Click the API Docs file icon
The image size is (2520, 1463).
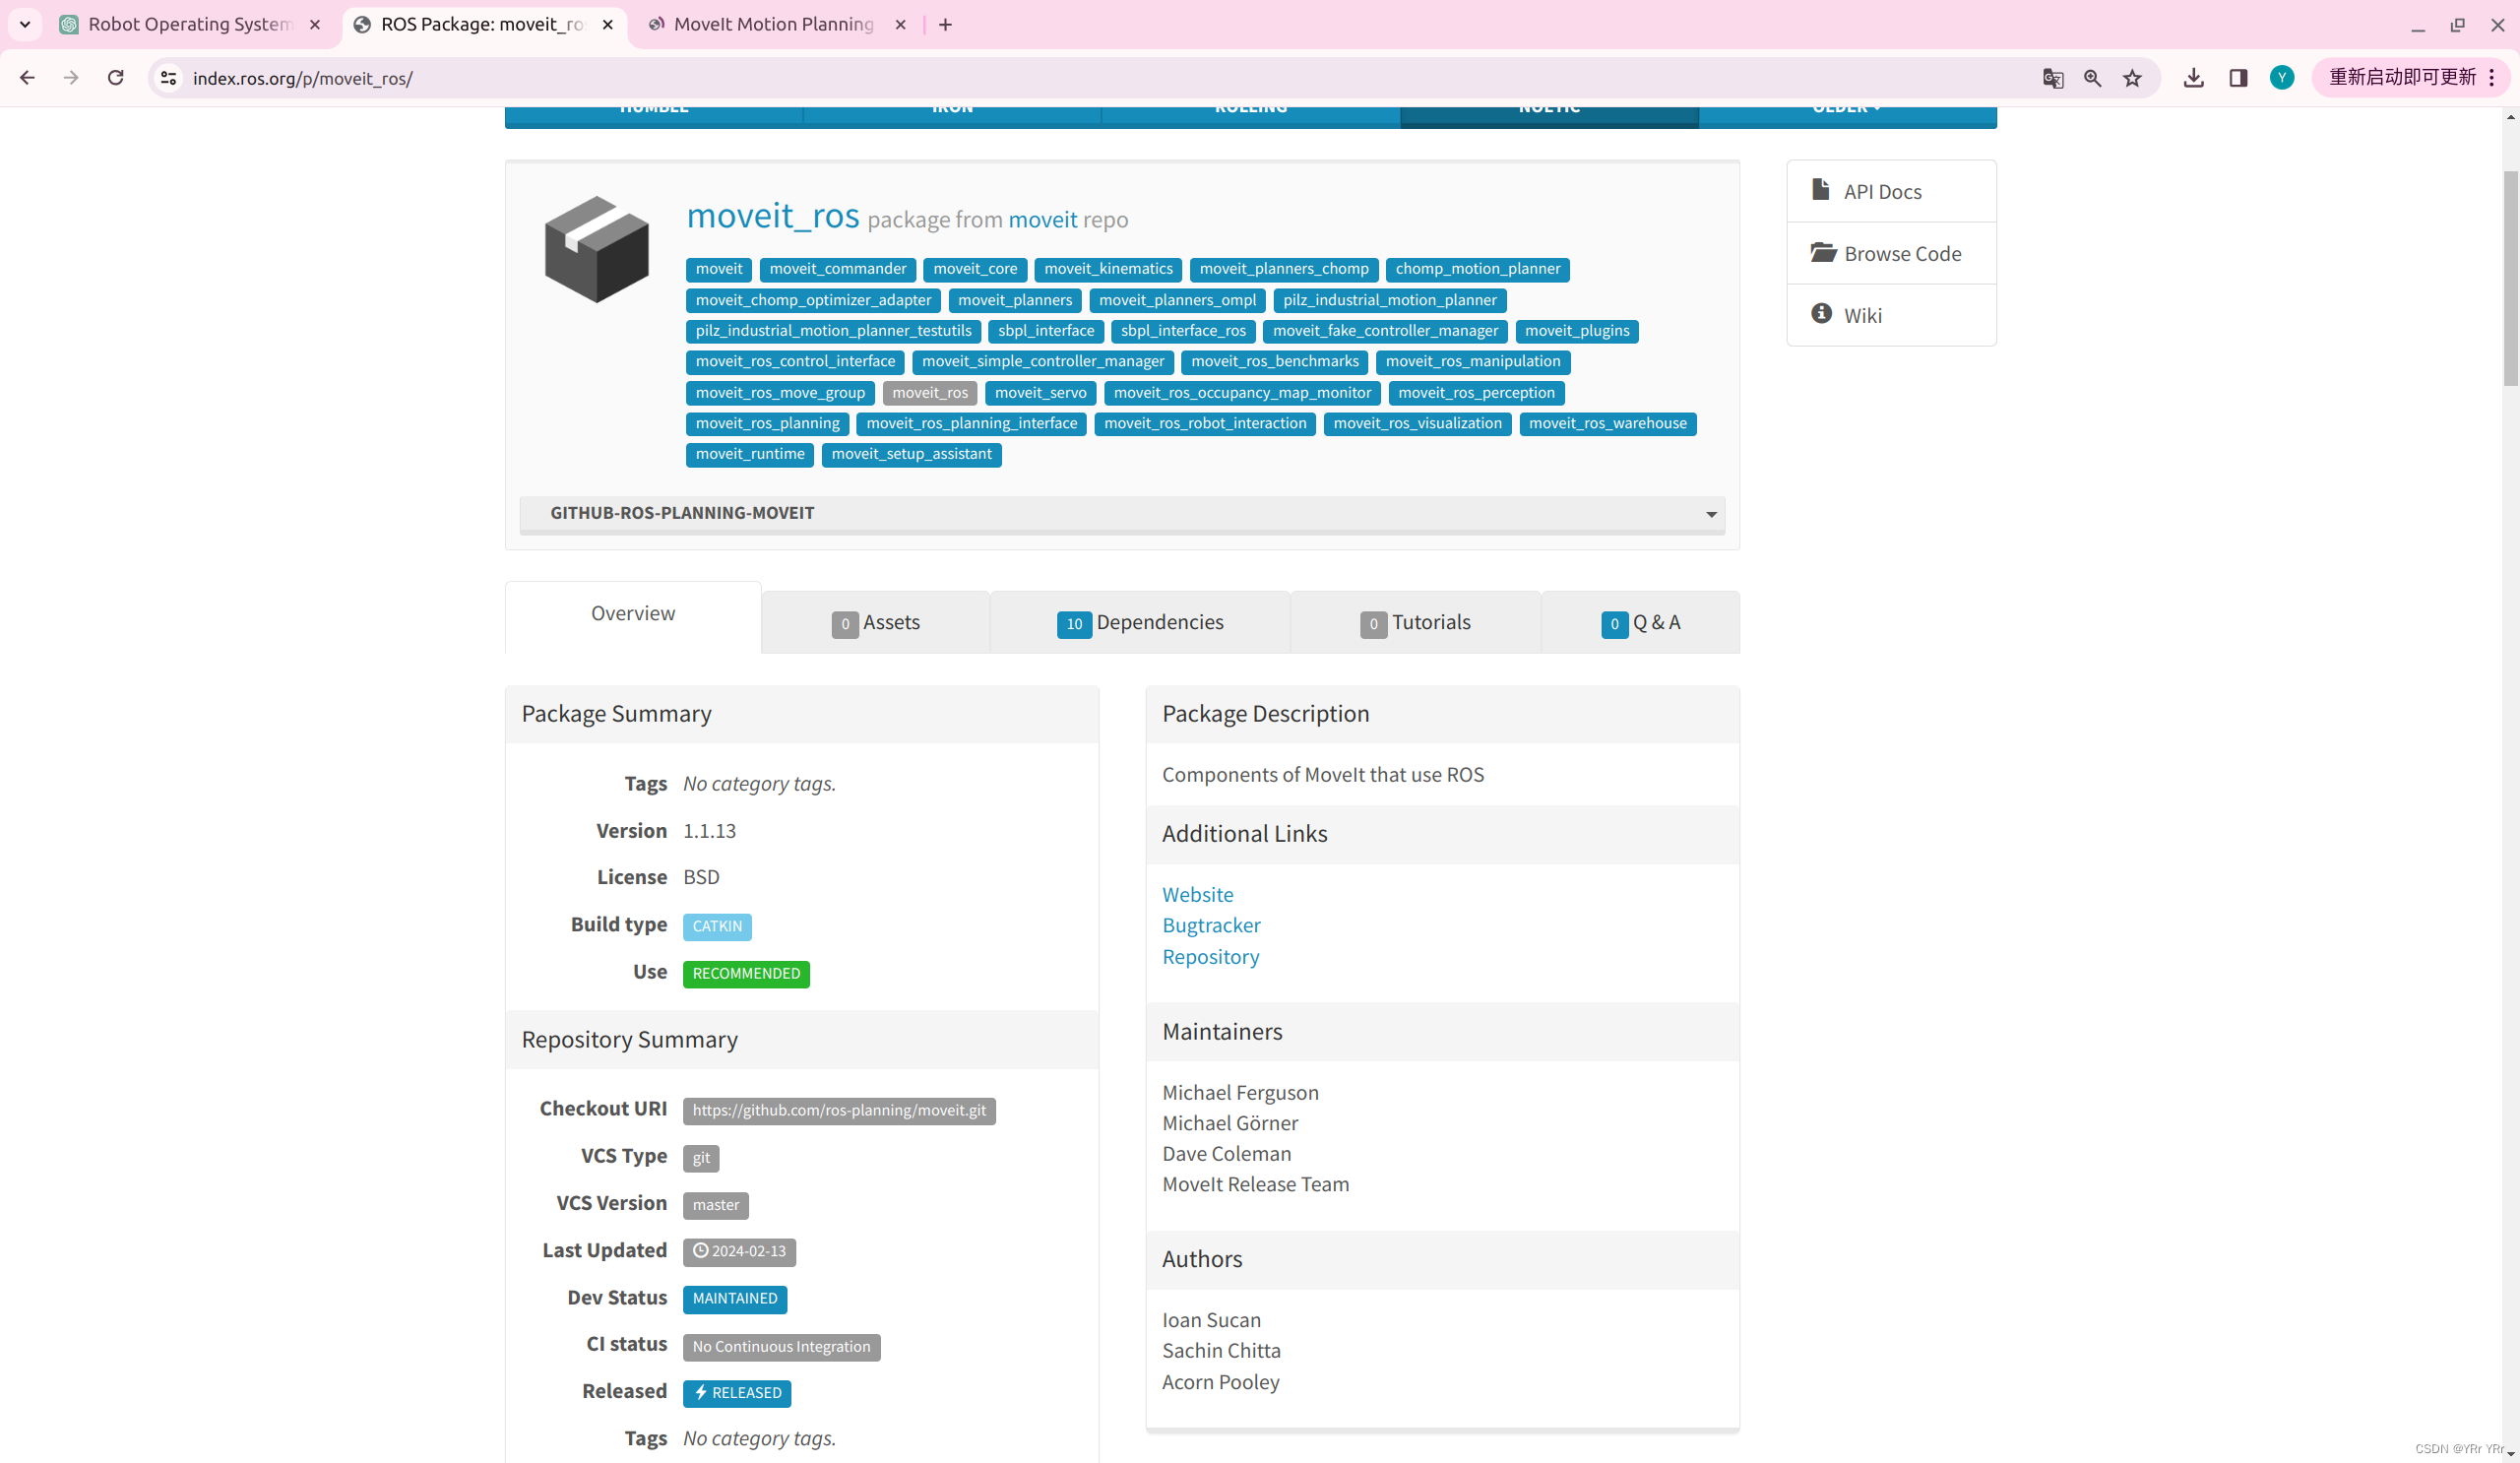(1820, 190)
